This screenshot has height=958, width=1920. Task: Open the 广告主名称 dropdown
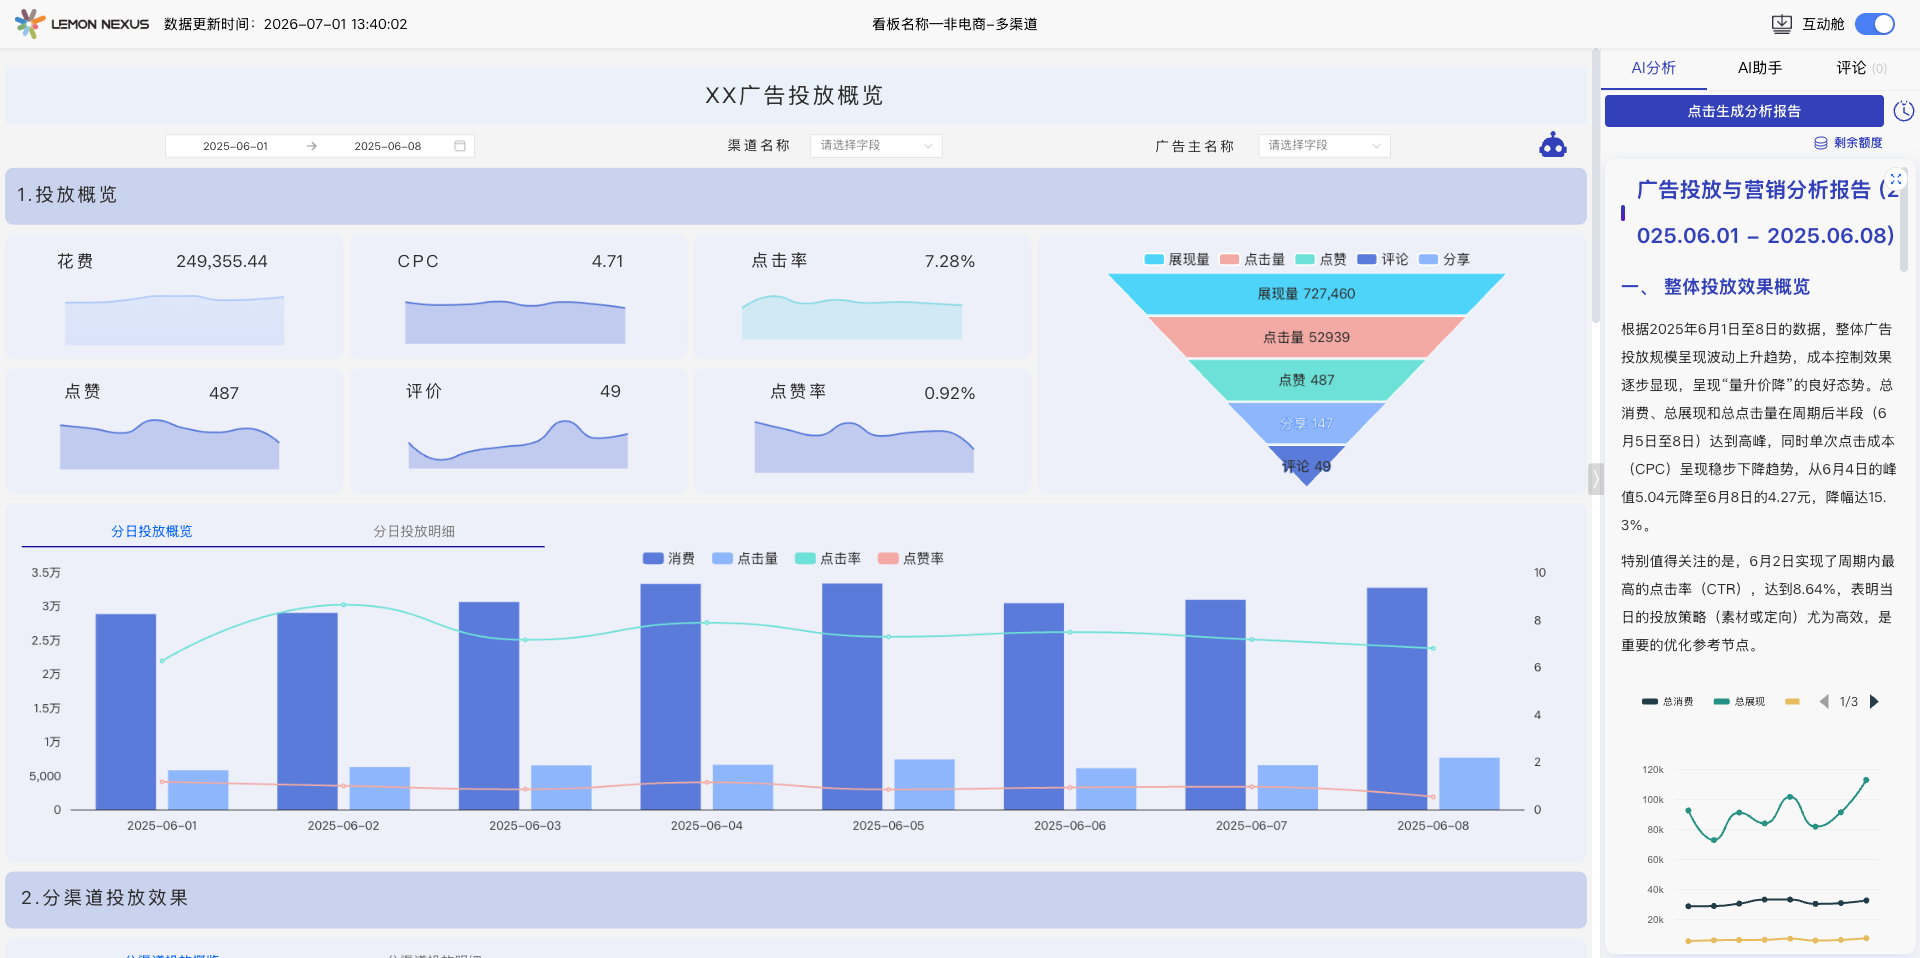click(x=1324, y=146)
